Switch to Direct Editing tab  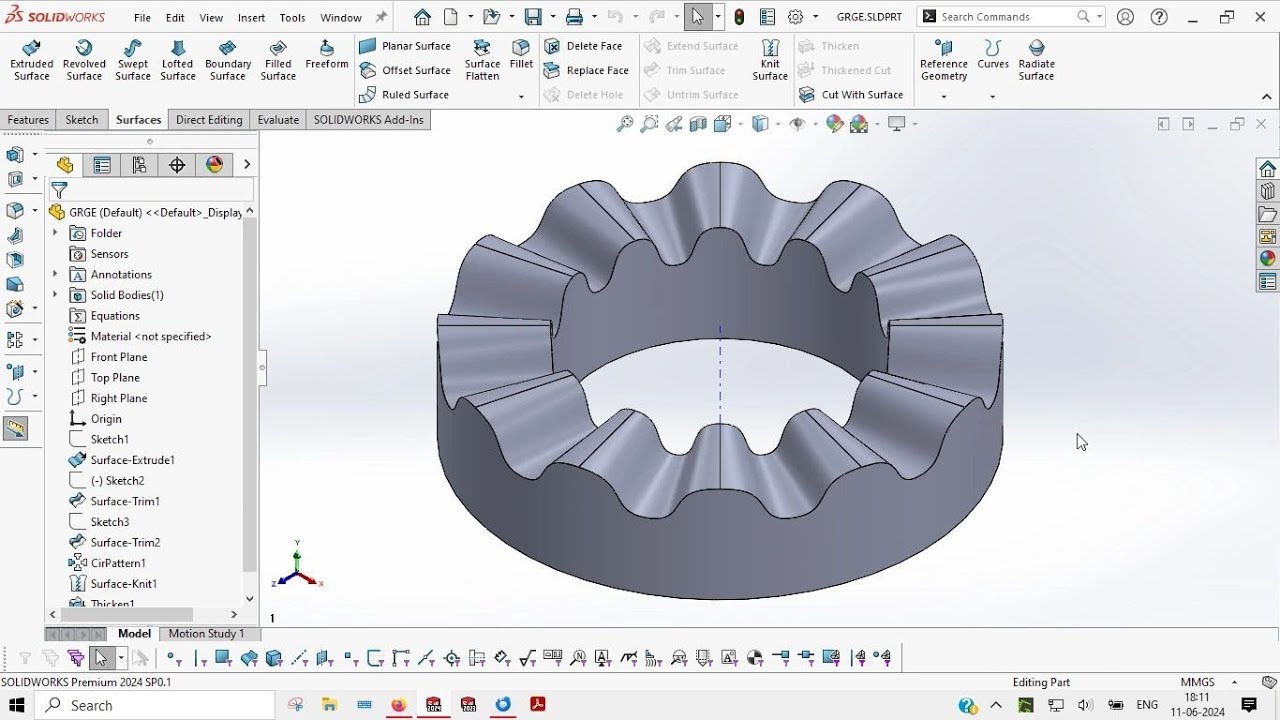209,120
